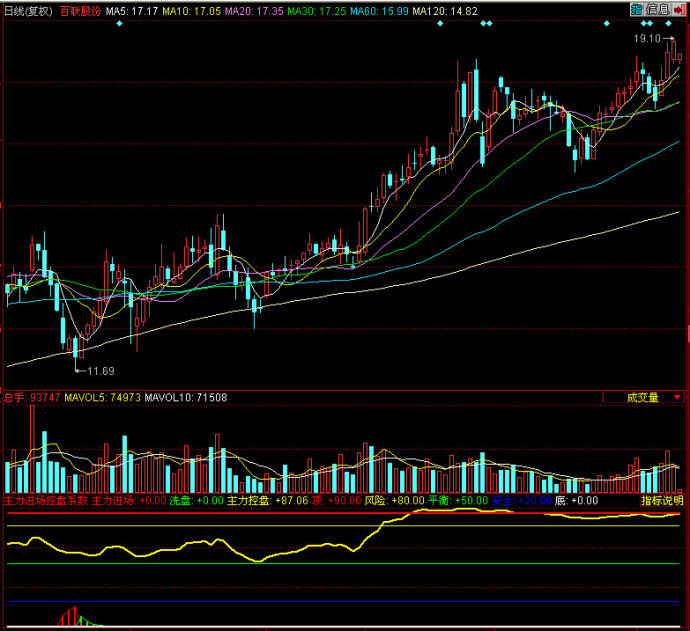Click the 指 indicator icon in top-right corner
Viewport: 690px width, 631px height.
637,9
